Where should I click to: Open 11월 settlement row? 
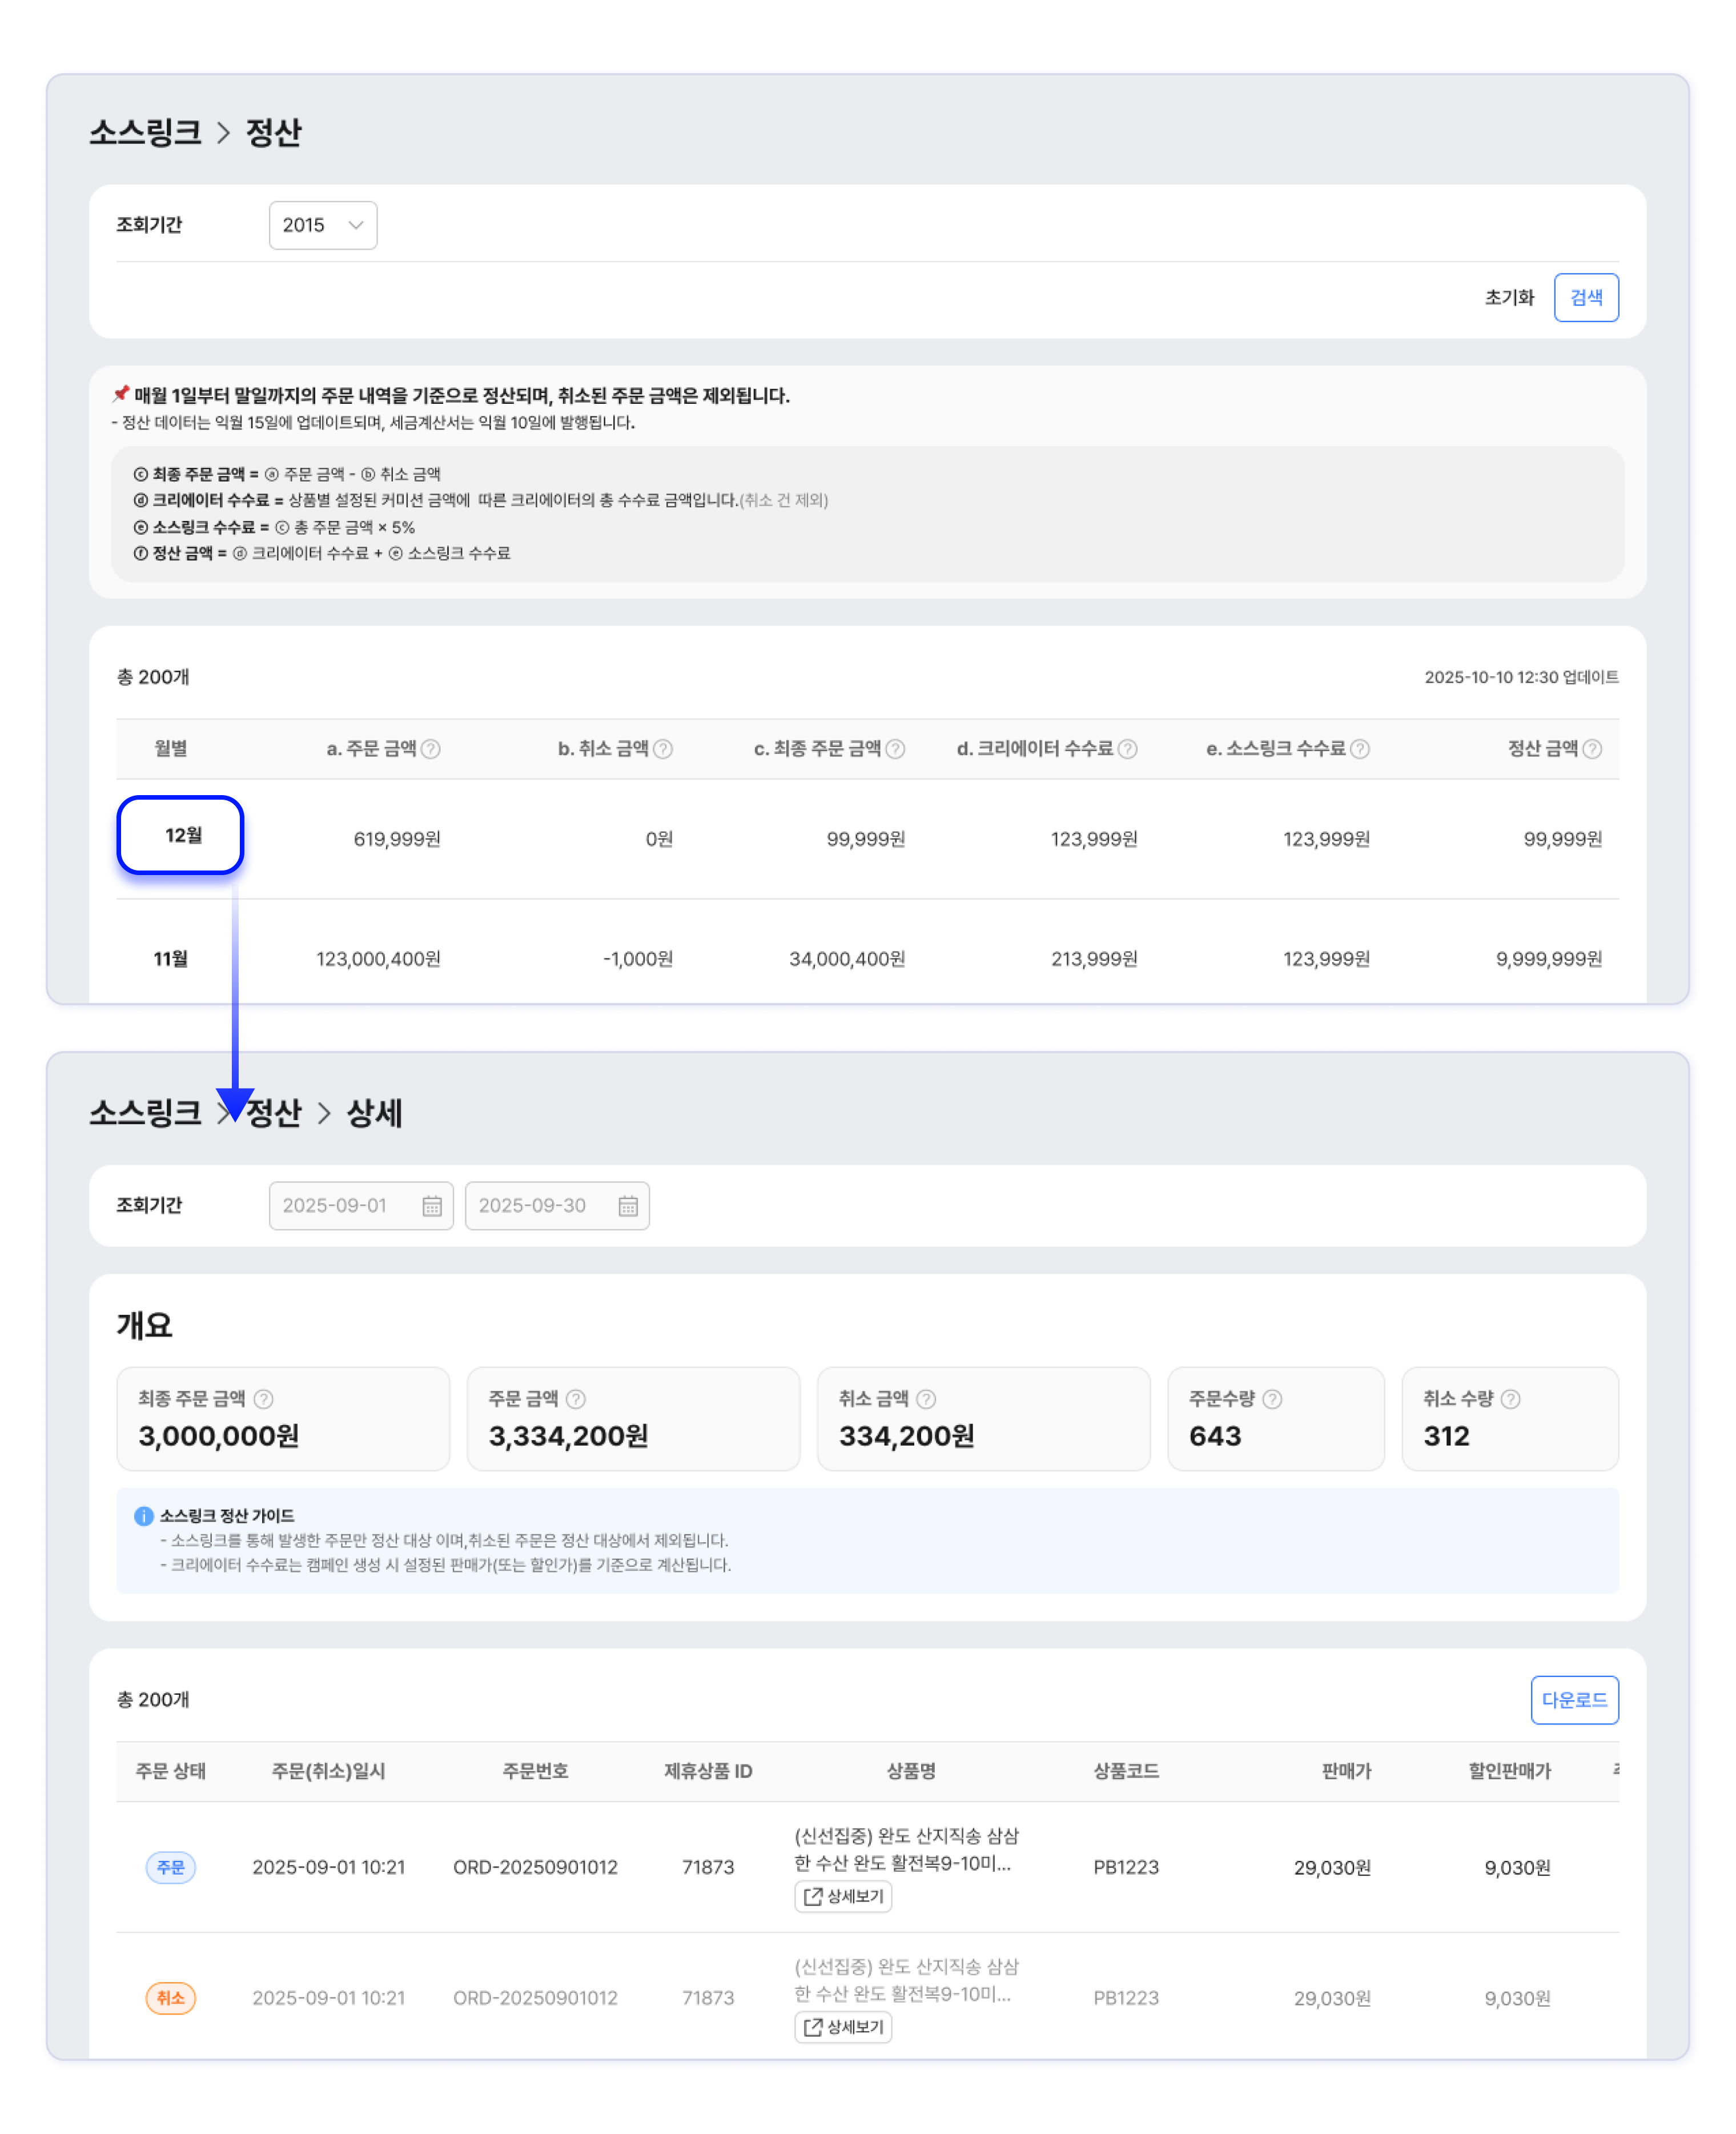pos(171,958)
